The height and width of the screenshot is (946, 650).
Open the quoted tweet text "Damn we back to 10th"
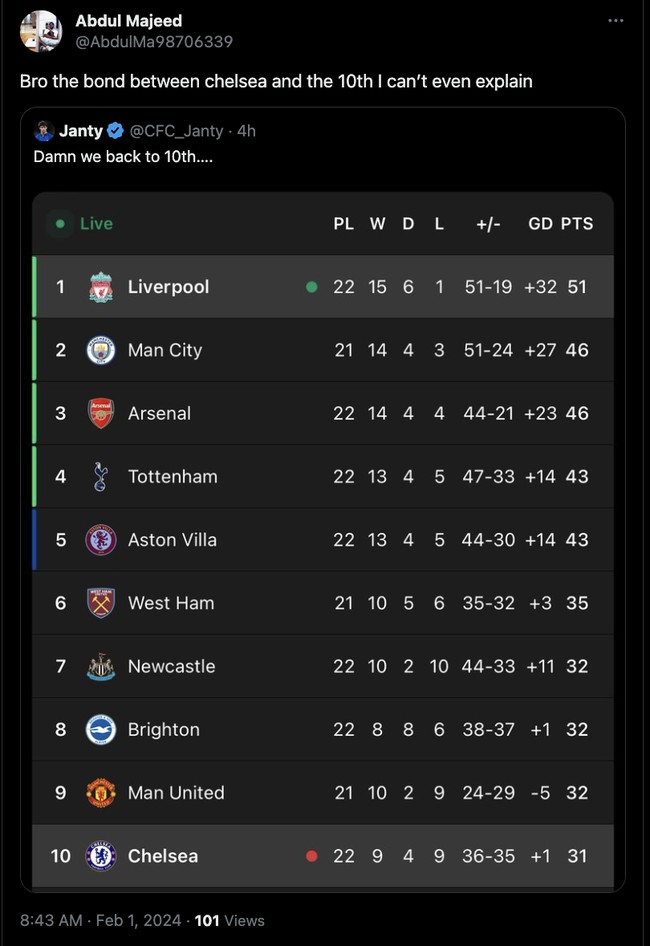pyautogui.click(x=123, y=156)
